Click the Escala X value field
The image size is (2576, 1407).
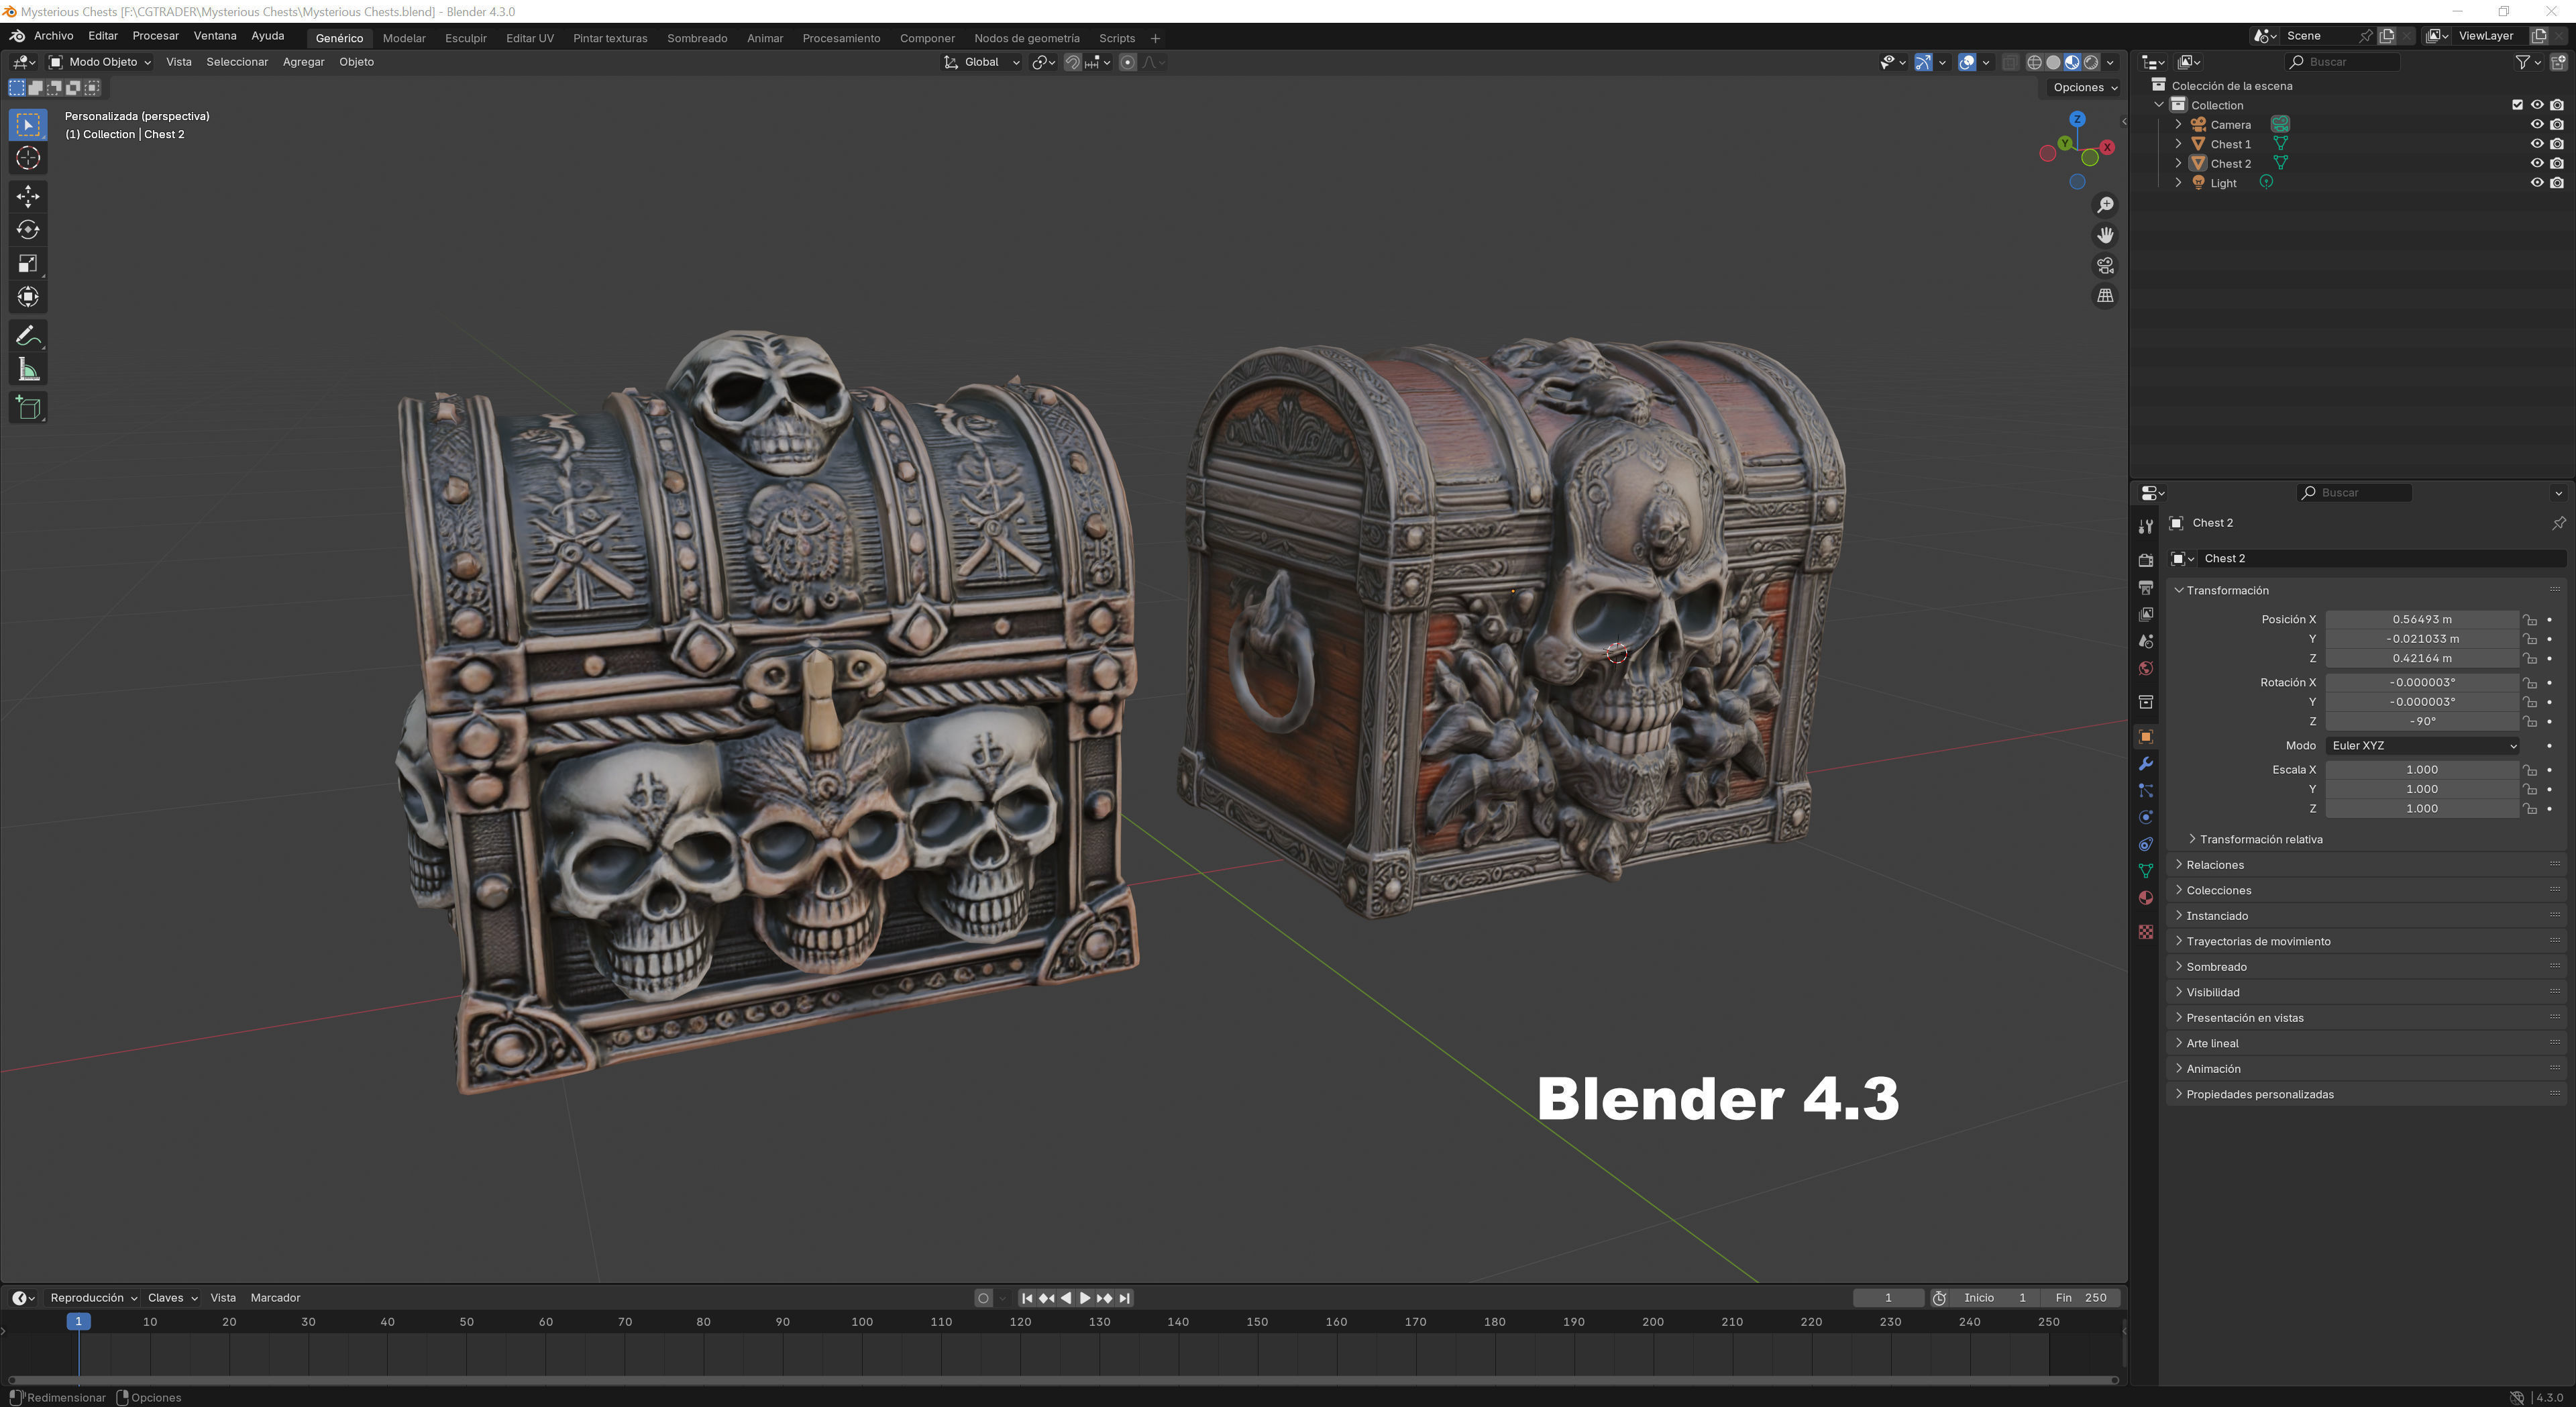coord(2421,770)
